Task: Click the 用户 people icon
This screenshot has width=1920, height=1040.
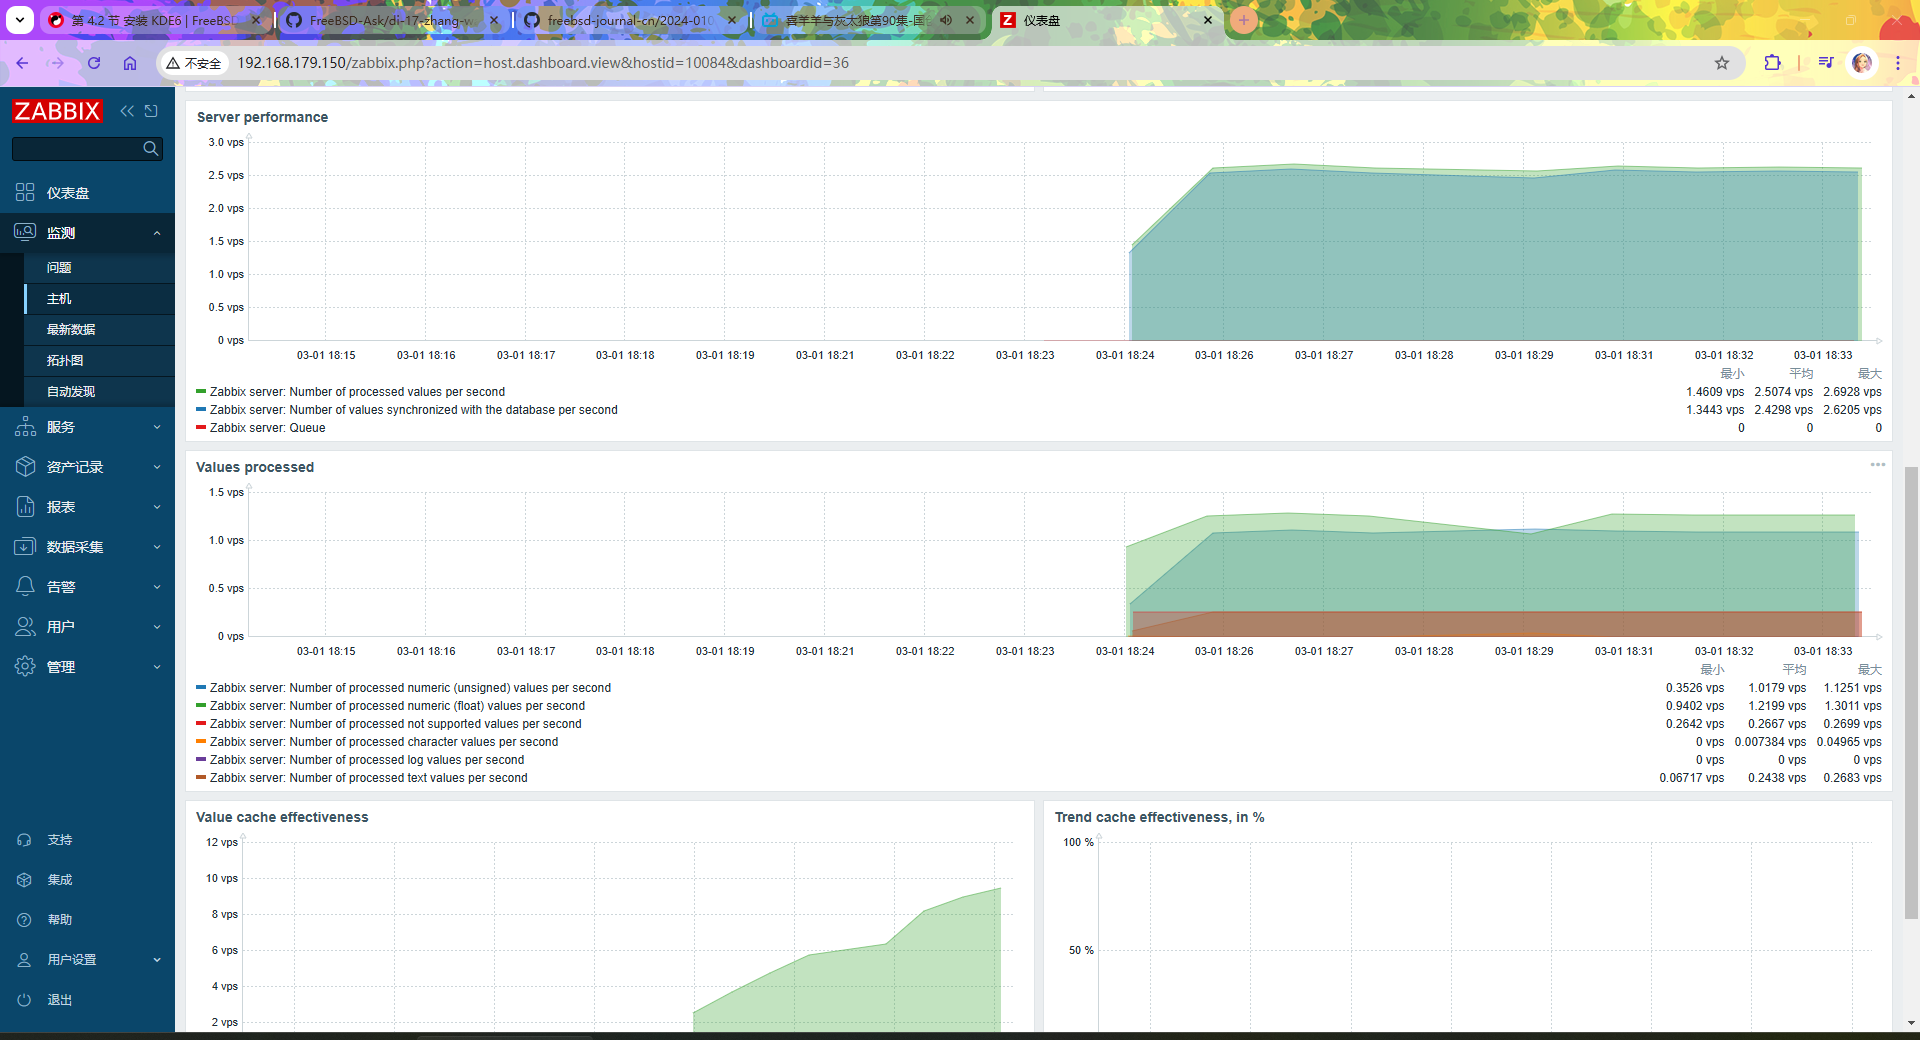Action: click(25, 627)
